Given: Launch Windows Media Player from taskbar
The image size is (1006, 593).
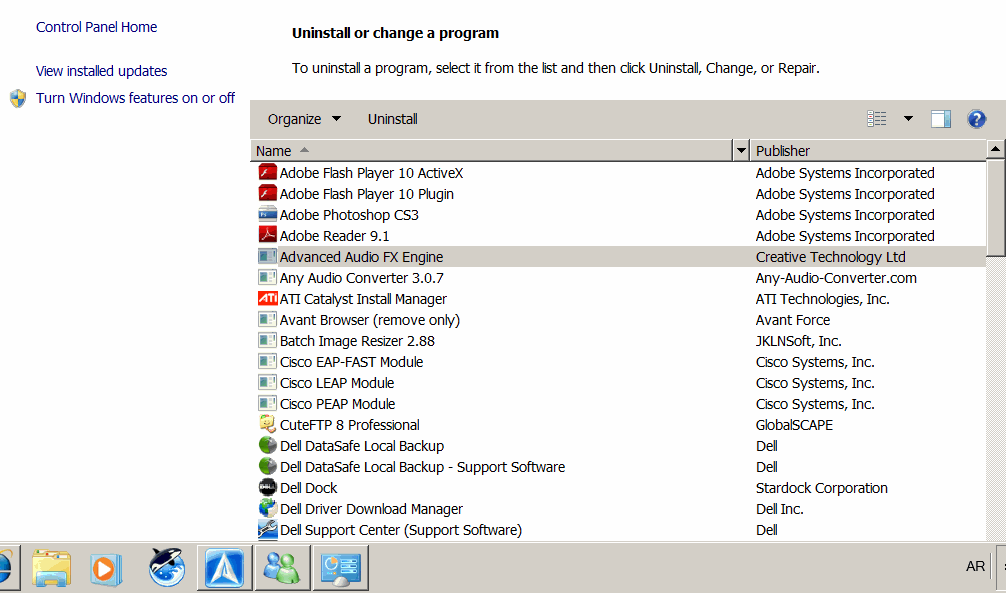Looking at the screenshot, I should (106, 568).
